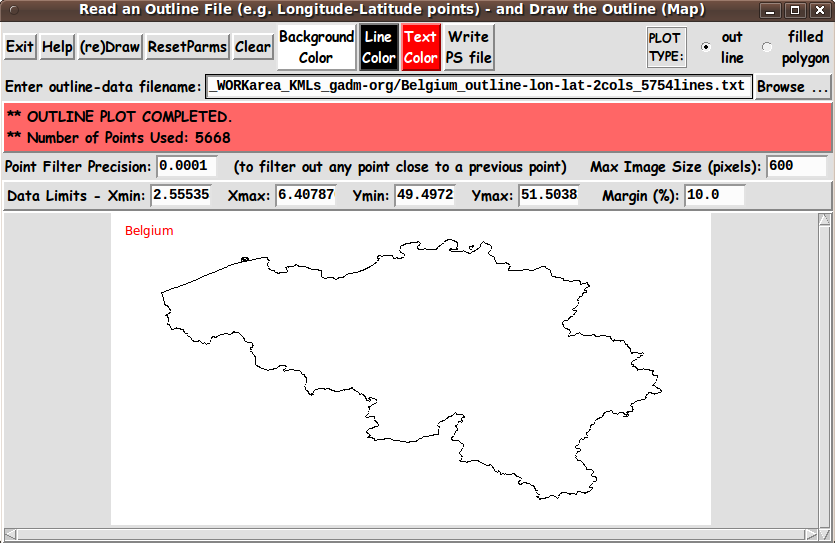The image size is (835, 543).
Task: Close the window with the X button
Action: click(x=821, y=10)
